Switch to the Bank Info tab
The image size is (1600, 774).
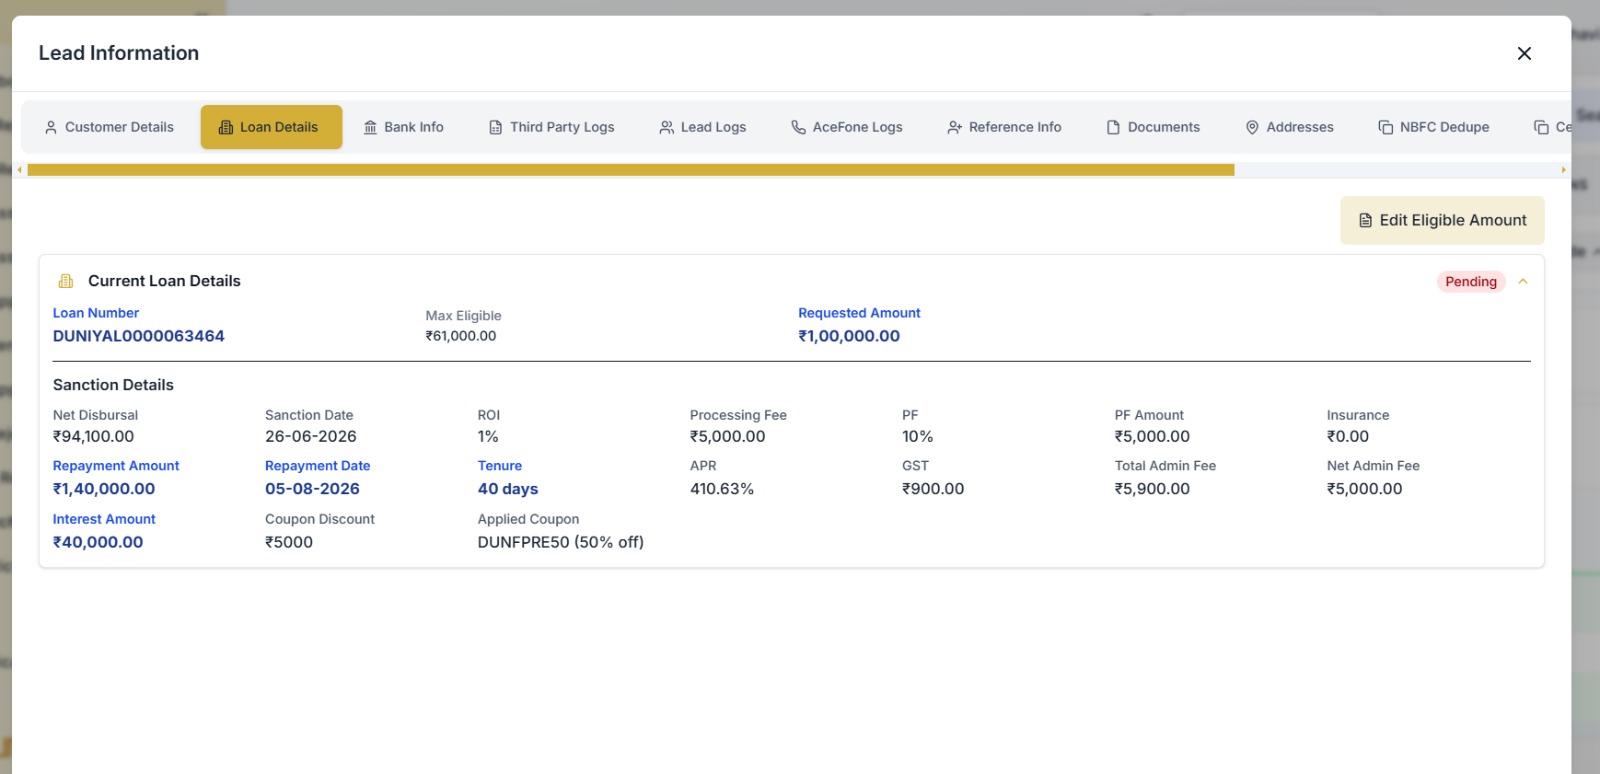tap(404, 127)
